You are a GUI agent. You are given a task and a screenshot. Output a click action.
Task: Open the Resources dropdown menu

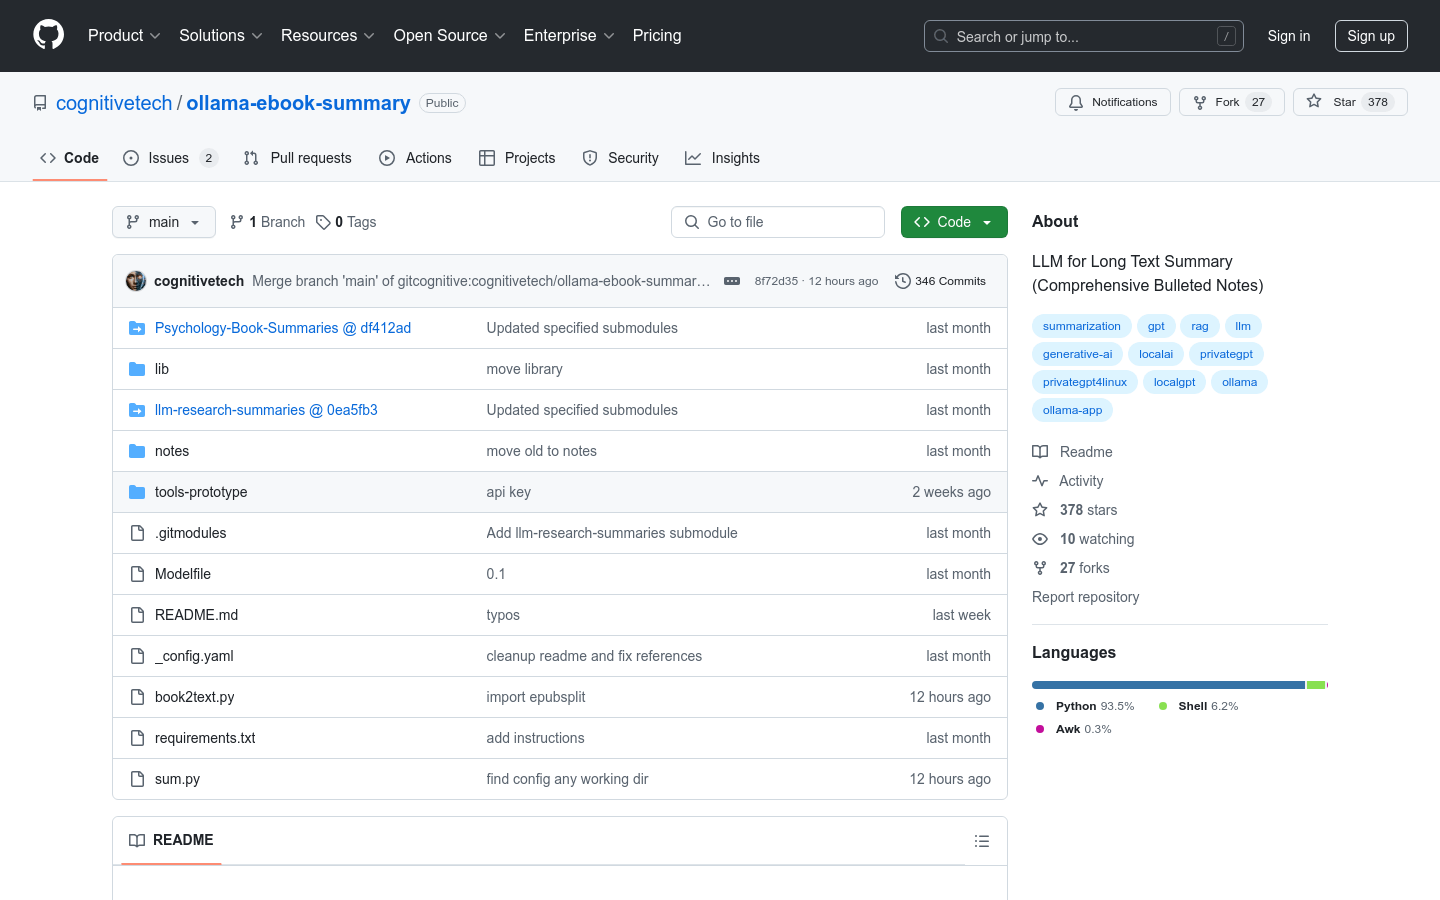click(x=328, y=35)
